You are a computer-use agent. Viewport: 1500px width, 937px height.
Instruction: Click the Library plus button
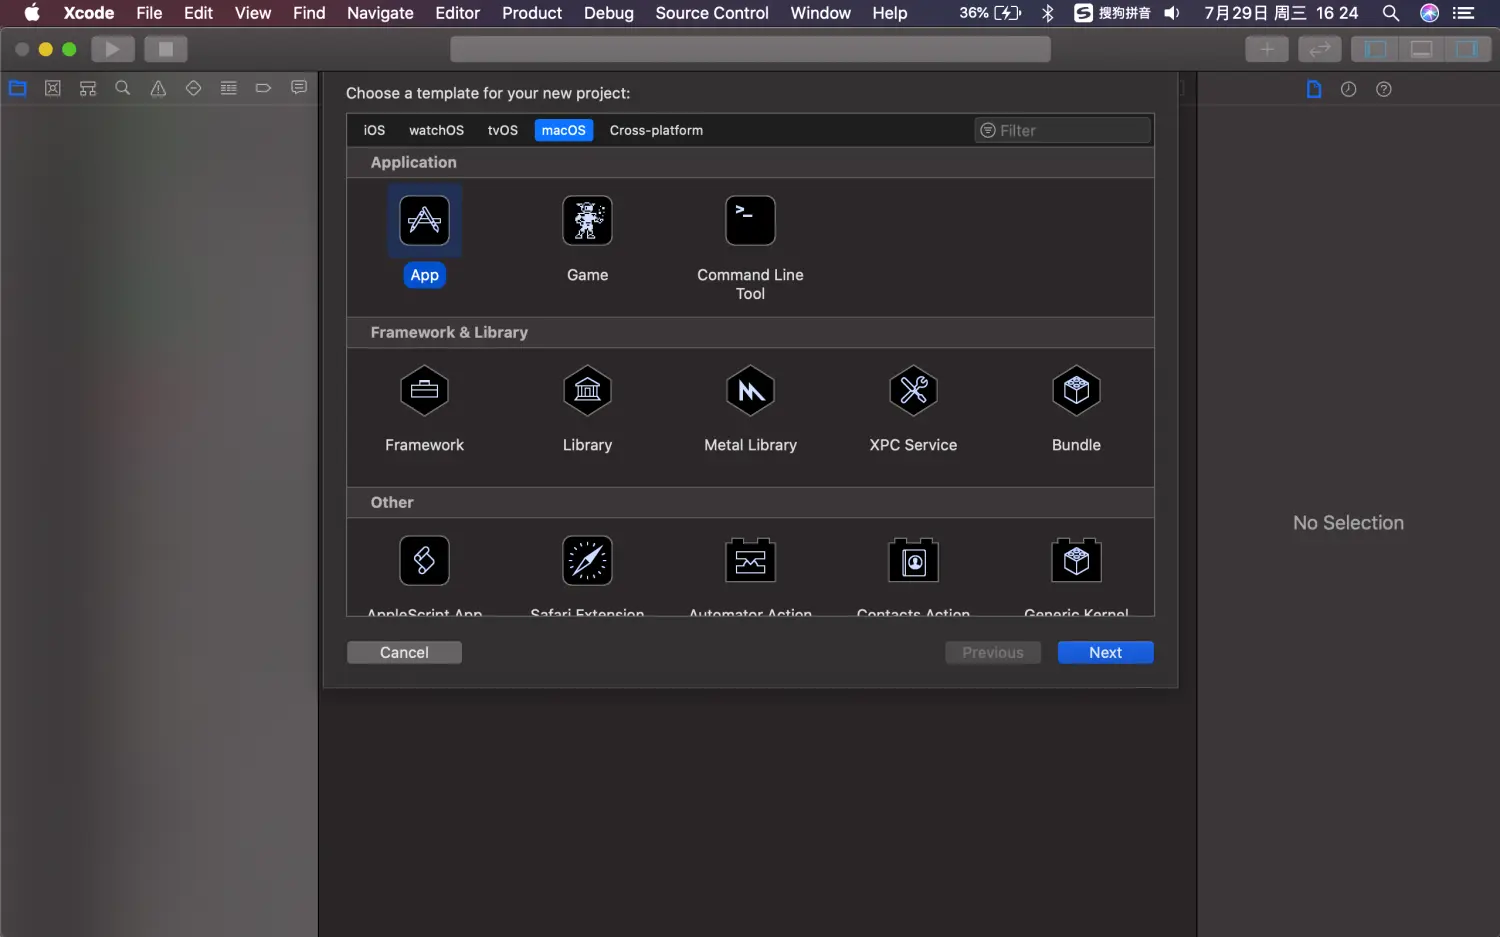click(1267, 49)
